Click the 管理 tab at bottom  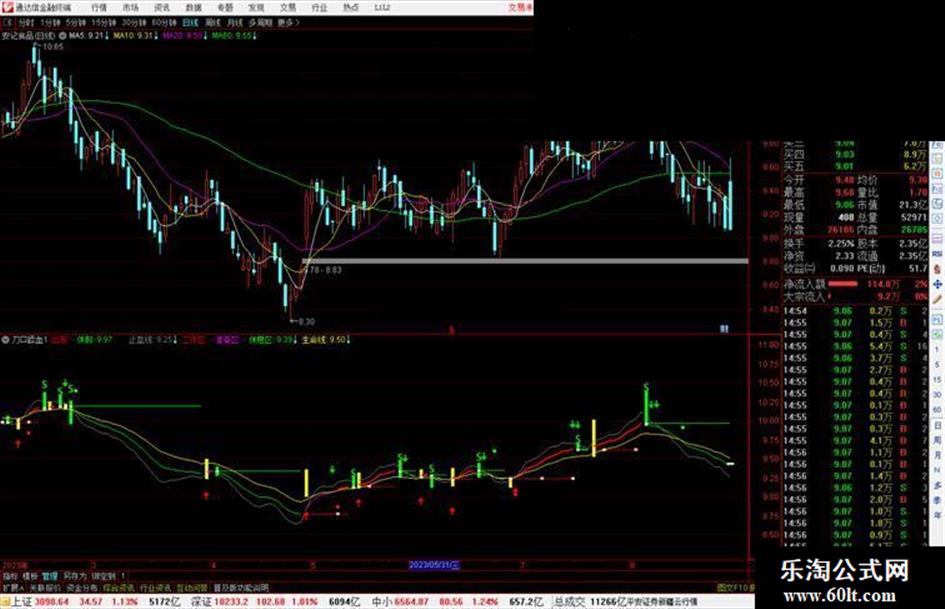coord(49,576)
